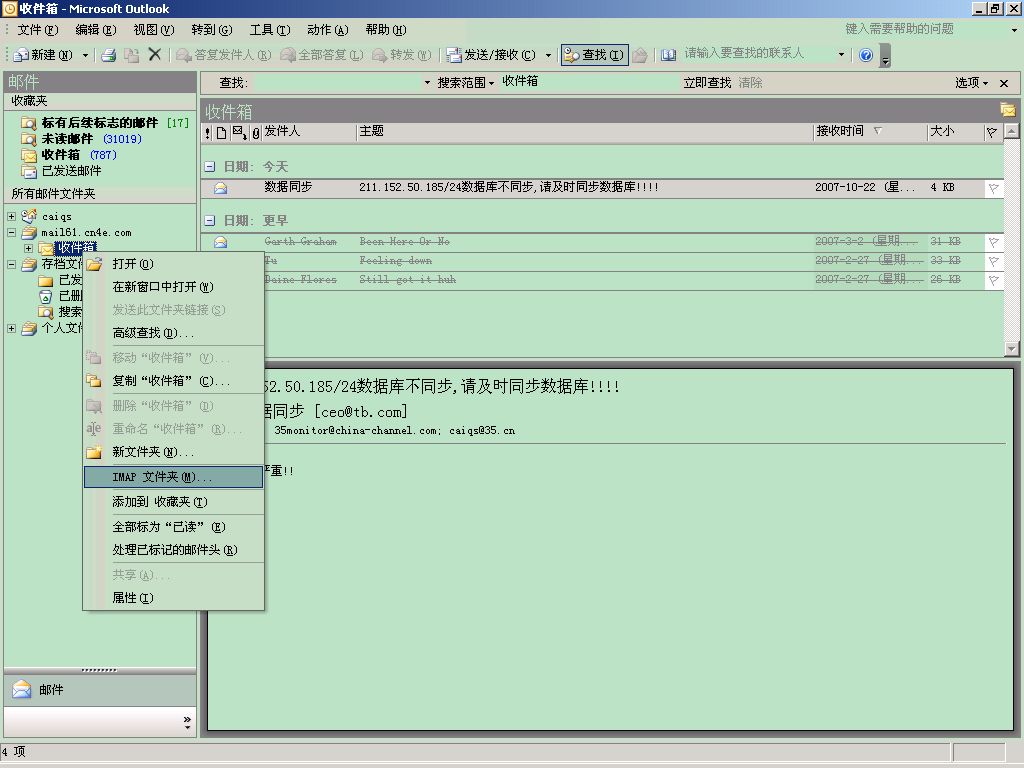
Task: Click the Print icon in toolbar
Action: pos(108,56)
